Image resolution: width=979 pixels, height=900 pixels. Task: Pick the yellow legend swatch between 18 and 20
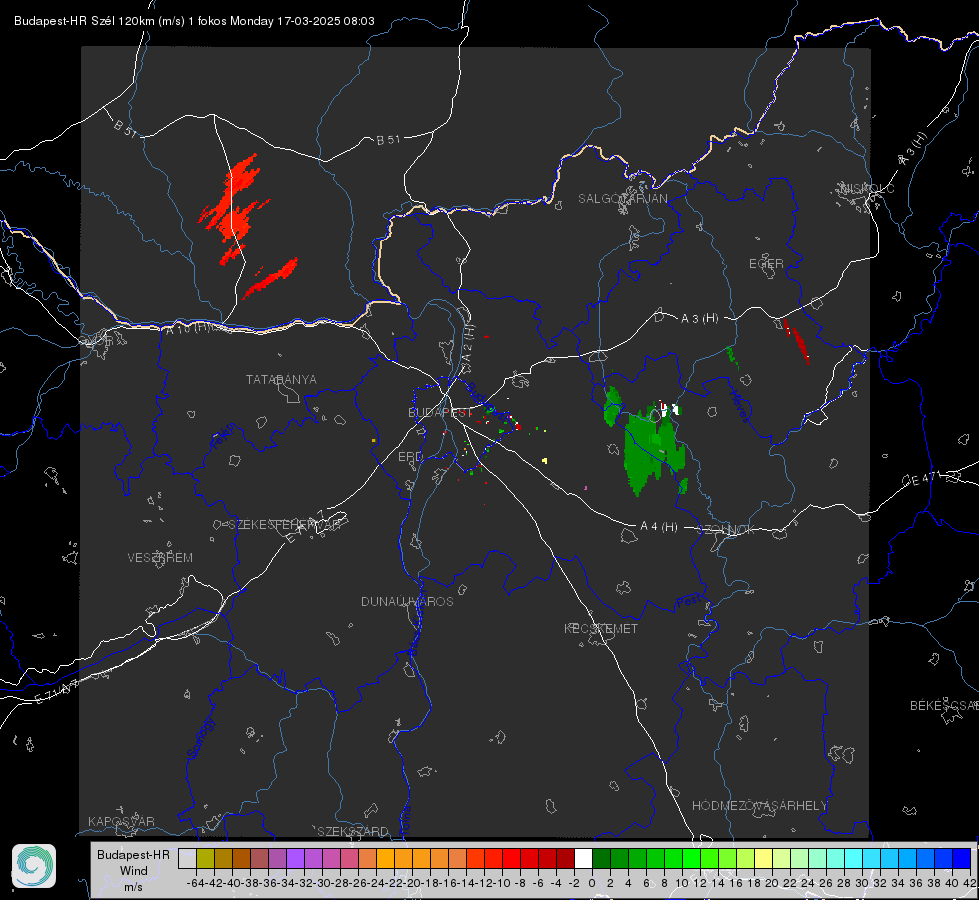pos(763,858)
